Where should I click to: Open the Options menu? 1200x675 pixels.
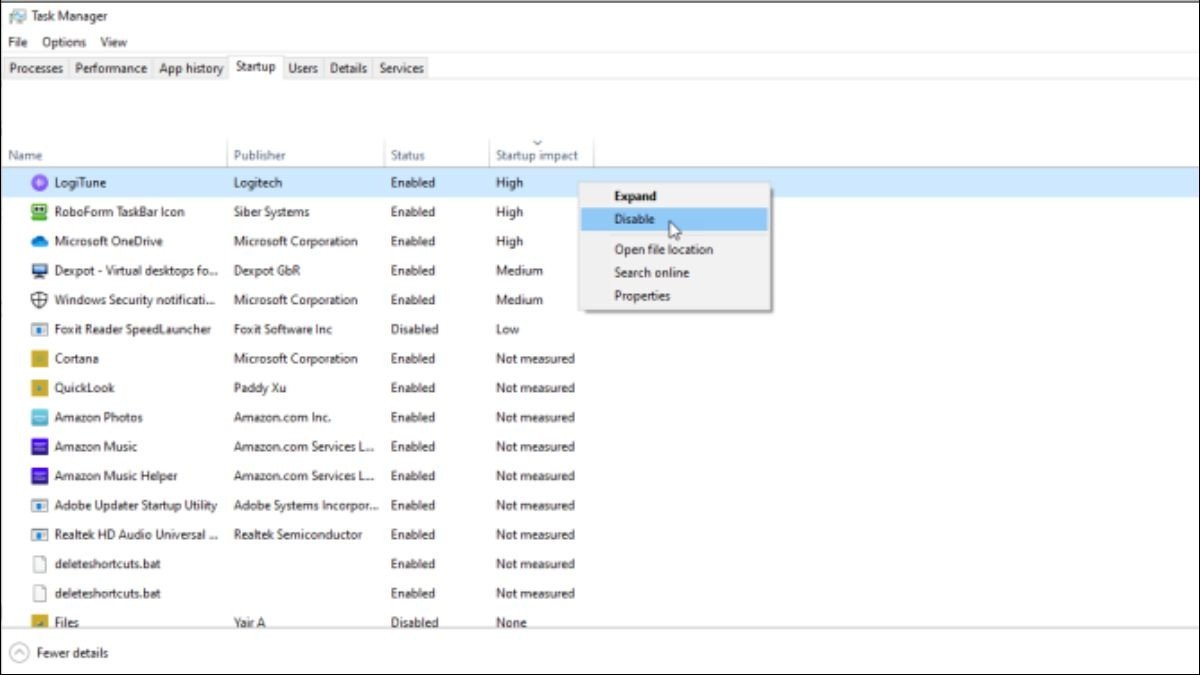pos(63,42)
